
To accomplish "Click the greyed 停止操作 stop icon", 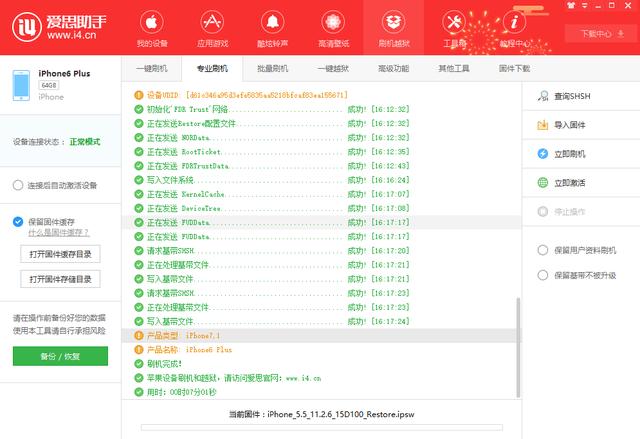I will [x=543, y=211].
